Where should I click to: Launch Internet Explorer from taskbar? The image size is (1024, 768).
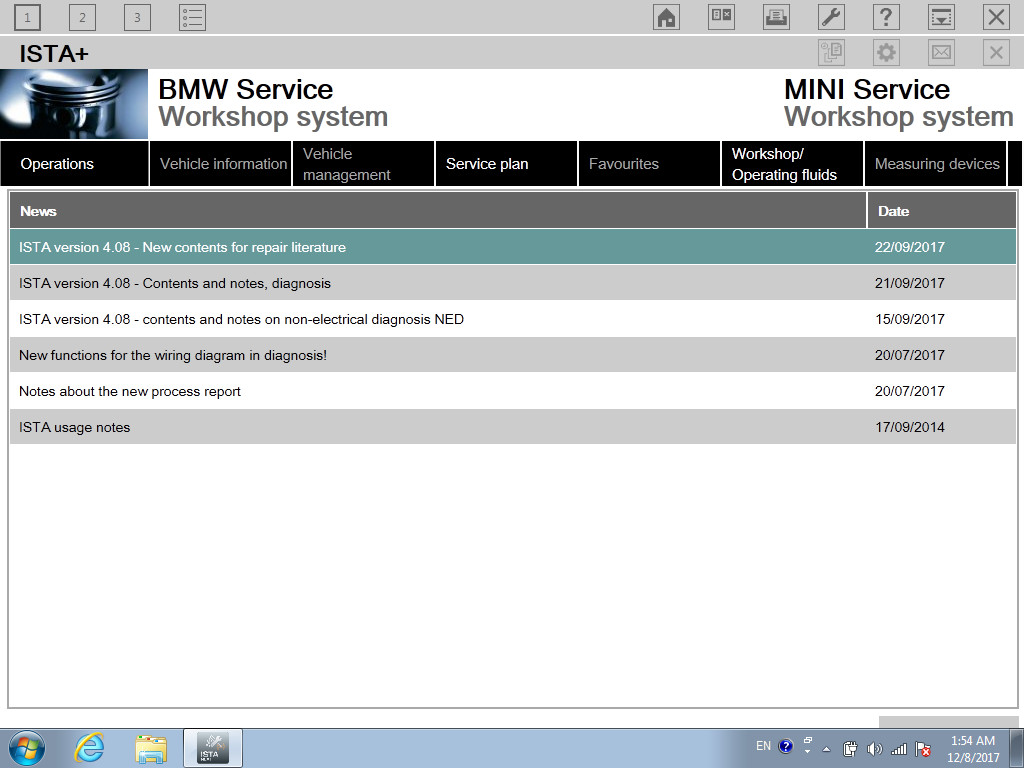click(89, 748)
